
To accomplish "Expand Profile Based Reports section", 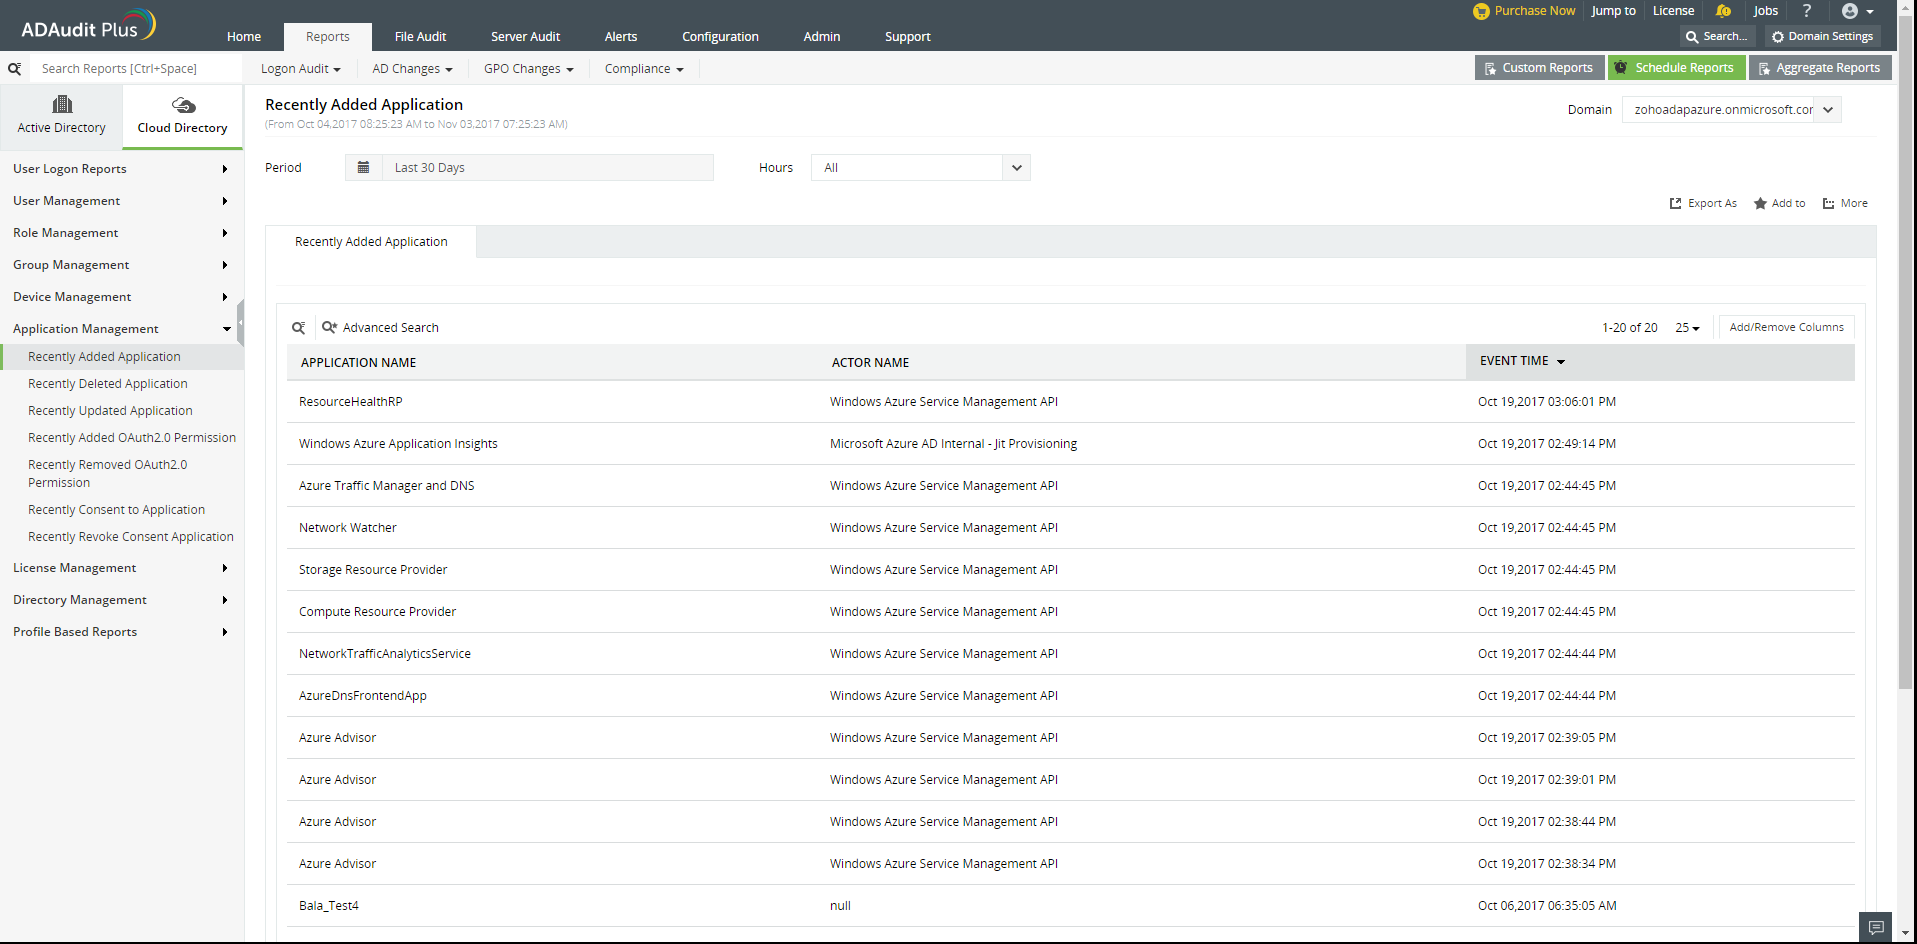I will click(x=121, y=632).
